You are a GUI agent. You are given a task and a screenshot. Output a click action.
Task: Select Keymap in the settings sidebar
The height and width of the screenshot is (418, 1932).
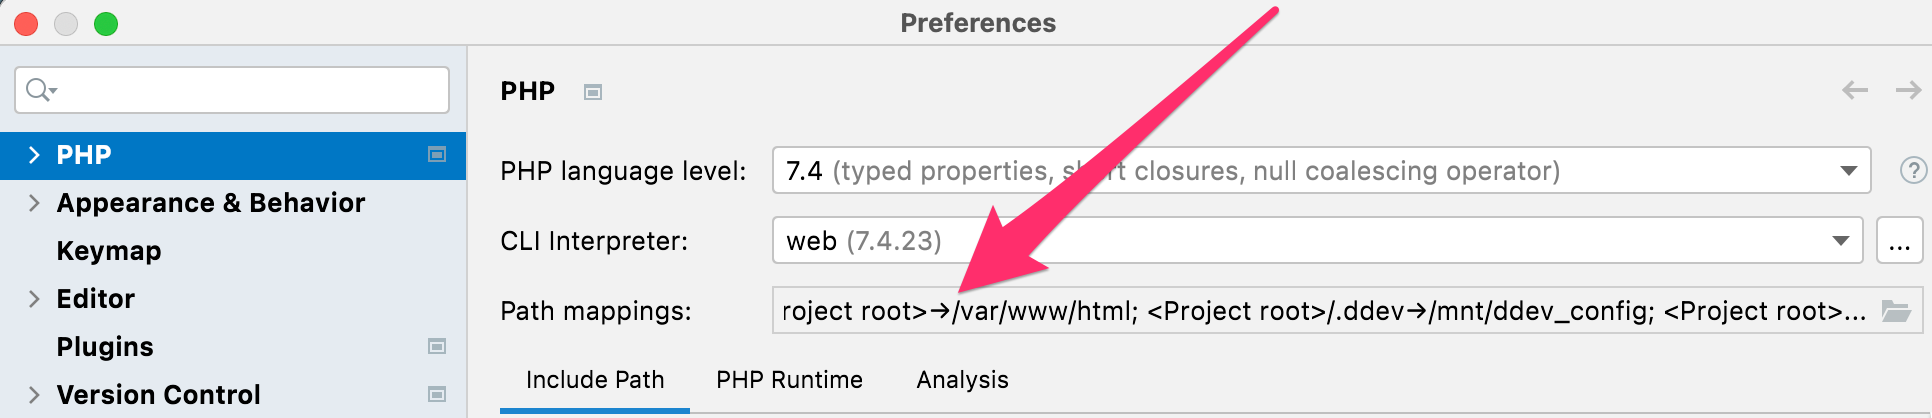(x=109, y=251)
